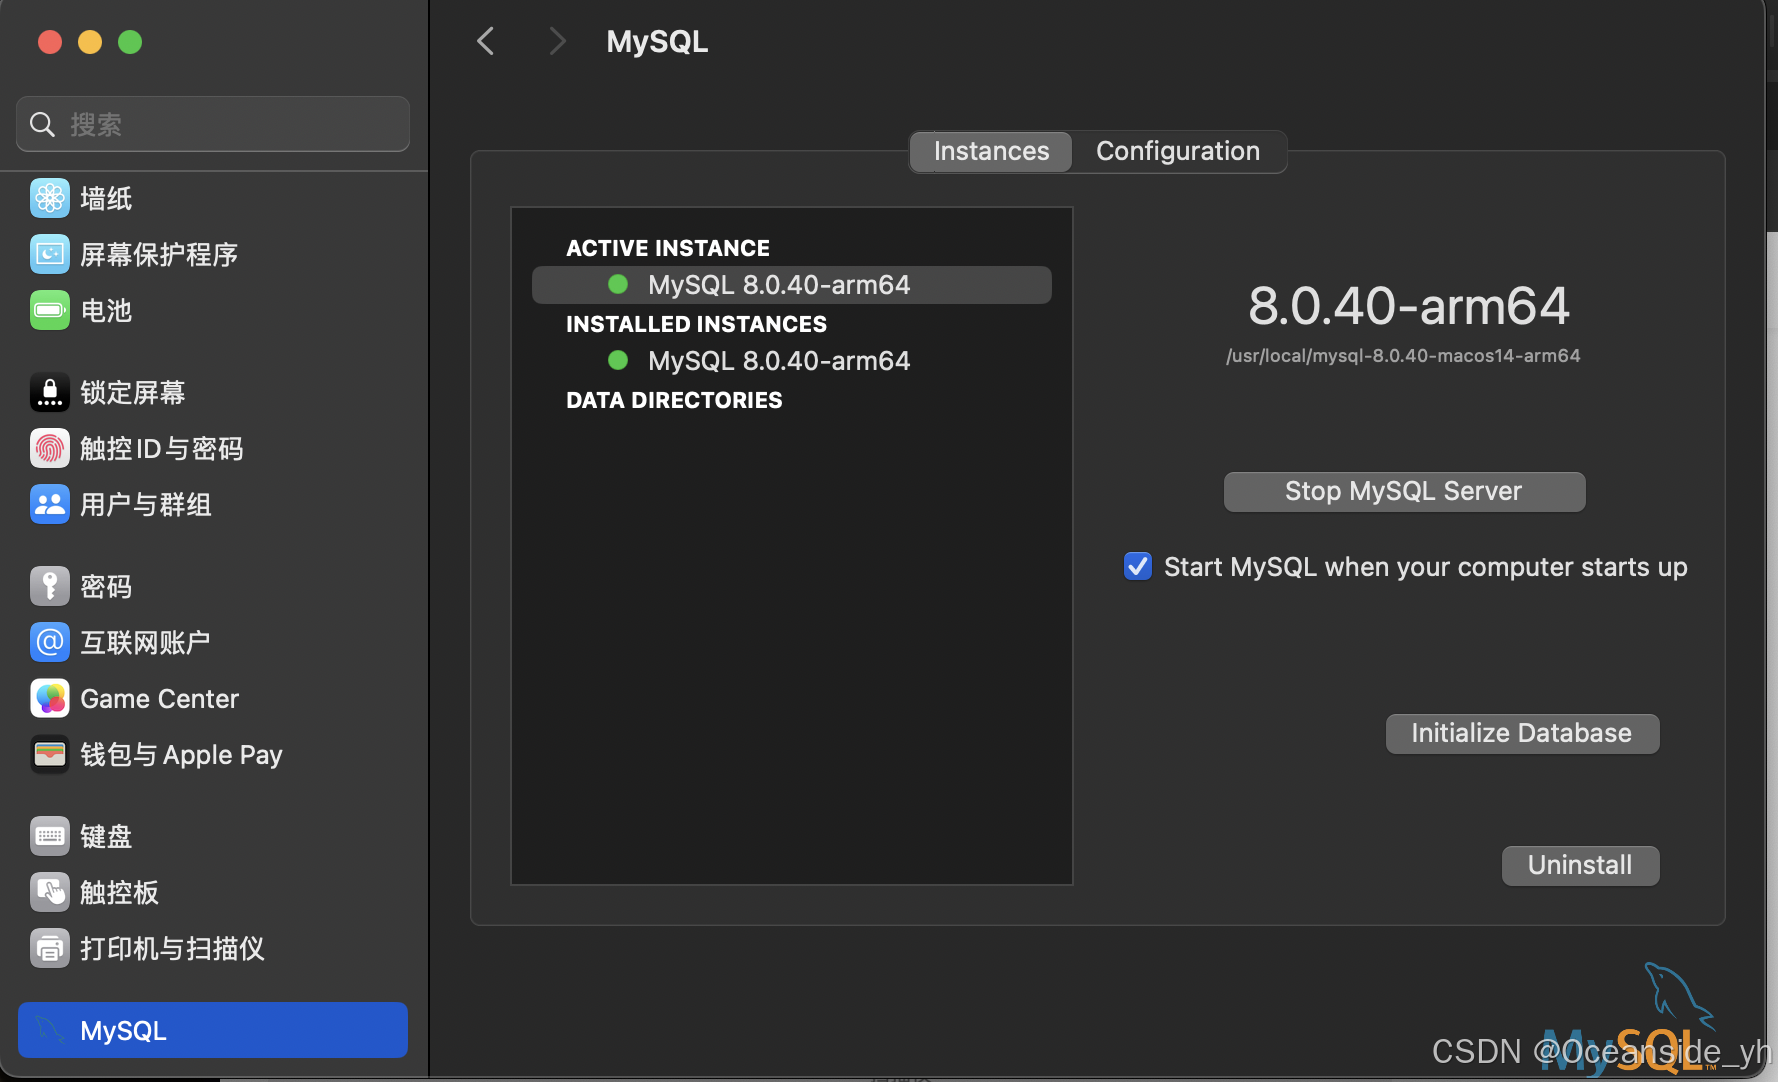Open the MySQL preference pane icon in sidebar
This screenshot has height=1082, width=1778.
49,1030
